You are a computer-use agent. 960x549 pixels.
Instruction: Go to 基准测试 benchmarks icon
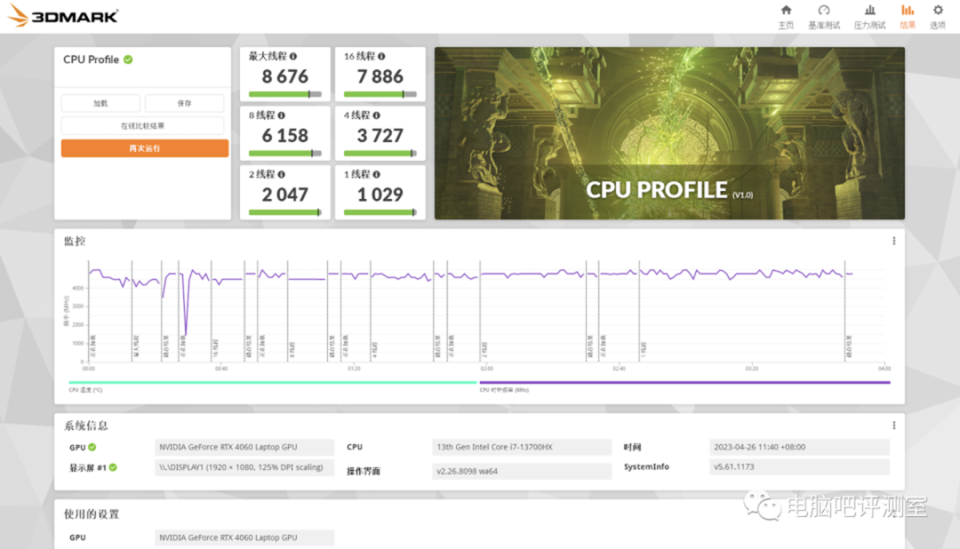coord(824,10)
